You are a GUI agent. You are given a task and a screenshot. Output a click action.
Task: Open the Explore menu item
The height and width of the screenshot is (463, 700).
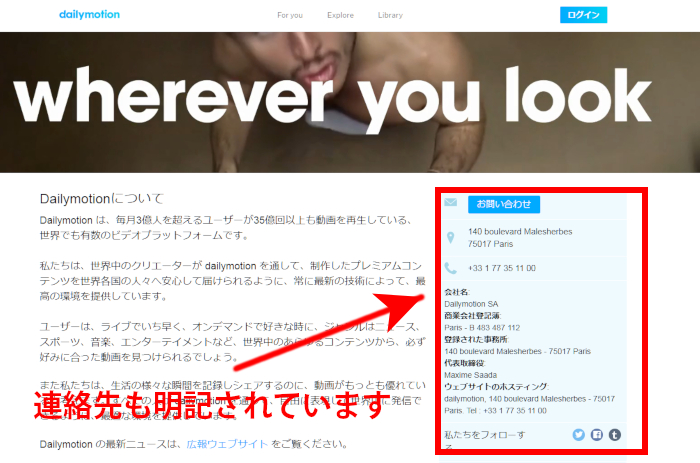pyautogui.click(x=340, y=15)
